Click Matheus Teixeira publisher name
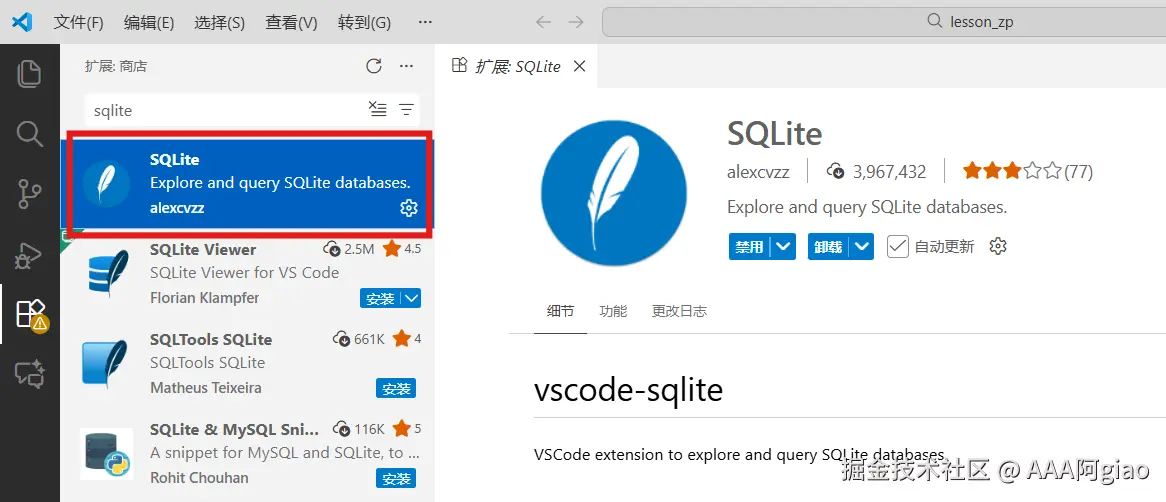 pyautogui.click(x=206, y=387)
